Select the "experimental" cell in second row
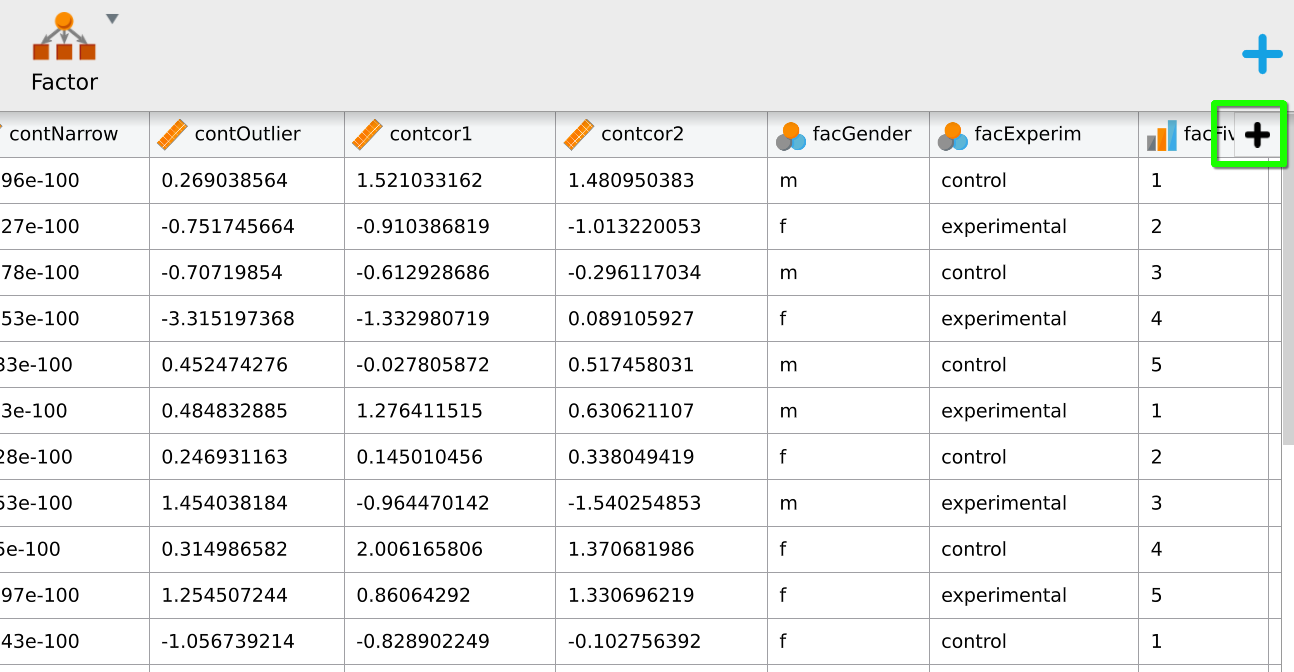The image size is (1294, 672). [x=1003, y=227]
